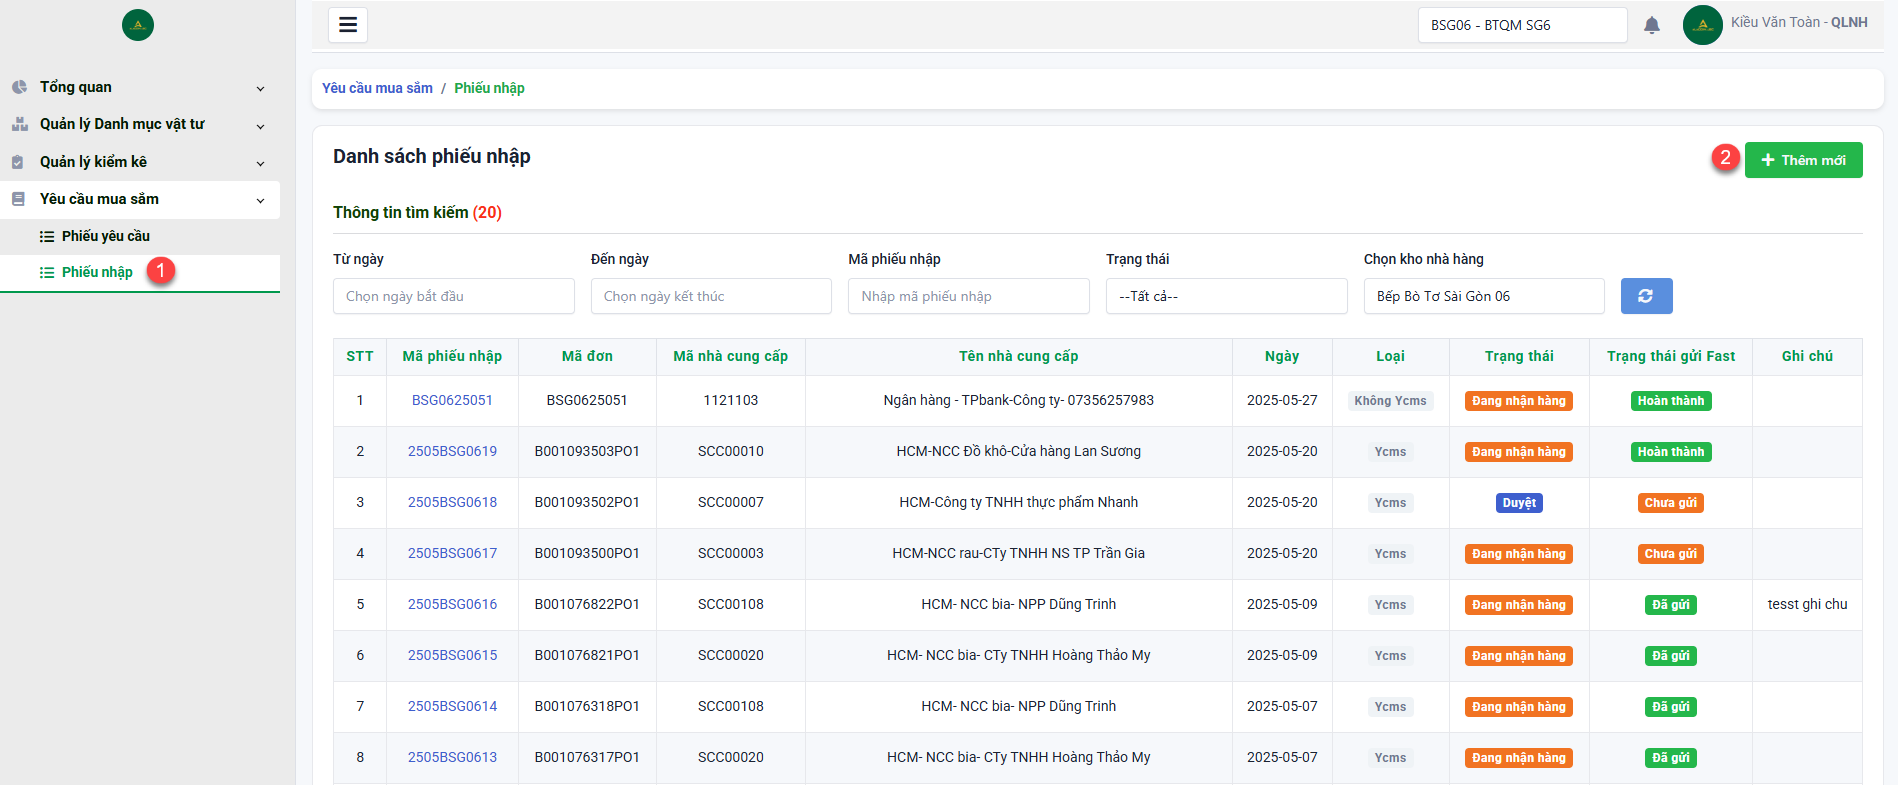
Task: Click the Tổng quan pie chart icon
Action: coord(19,87)
